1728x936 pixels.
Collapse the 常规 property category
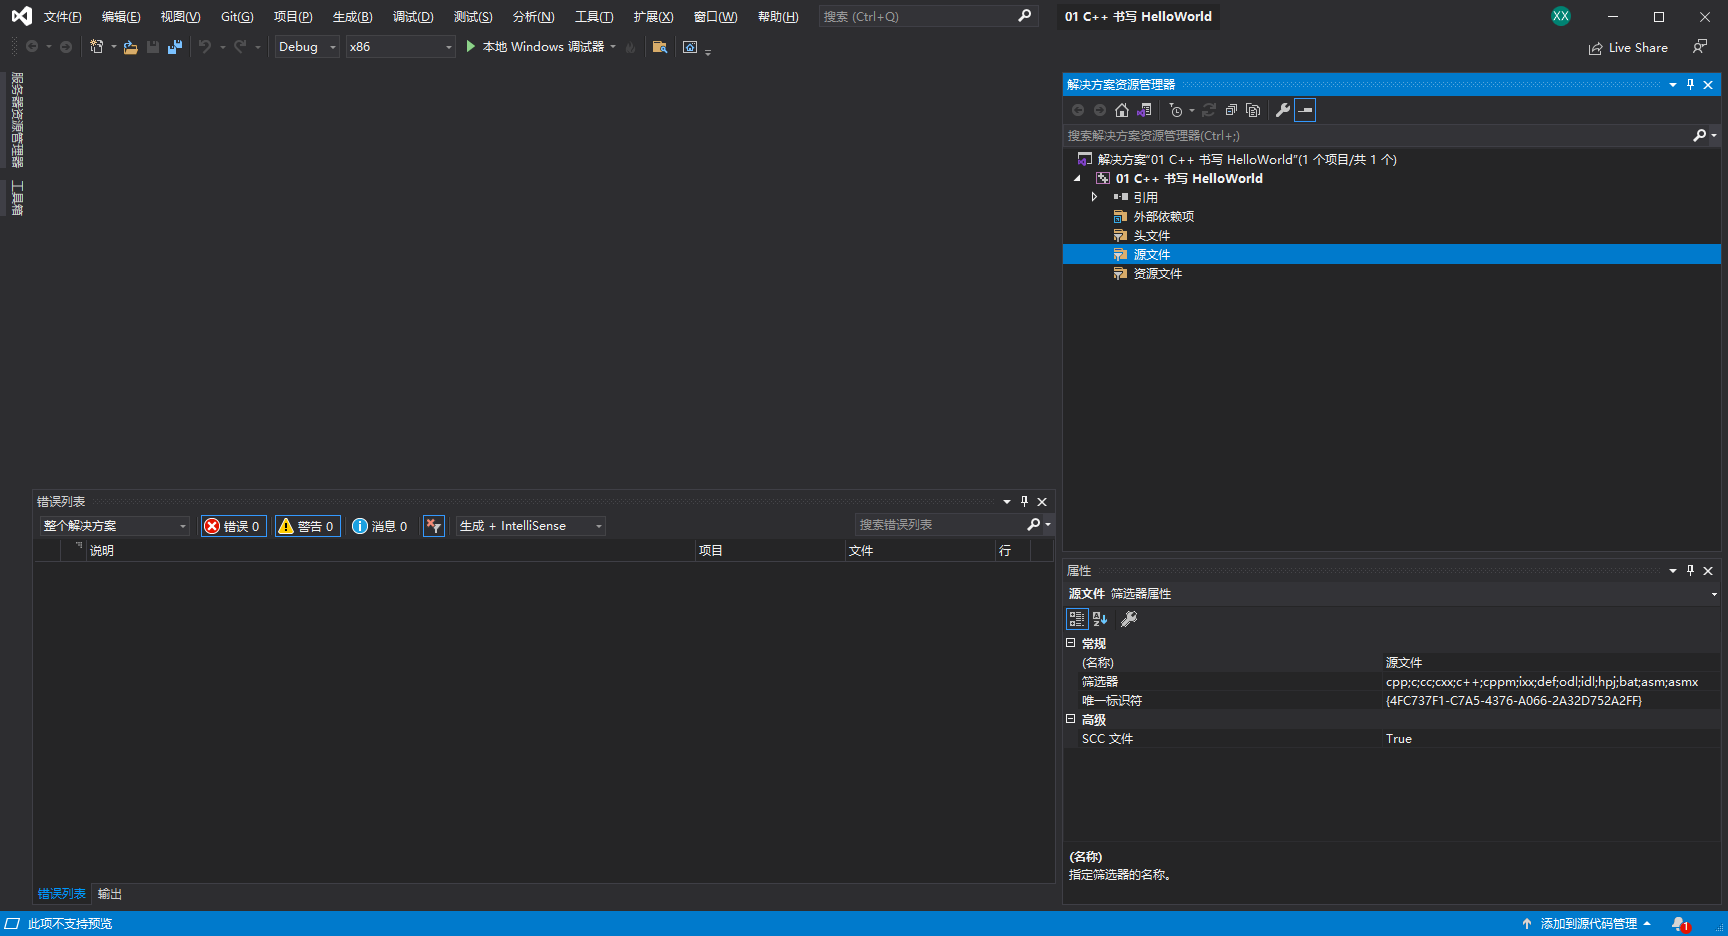click(x=1070, y=643)
